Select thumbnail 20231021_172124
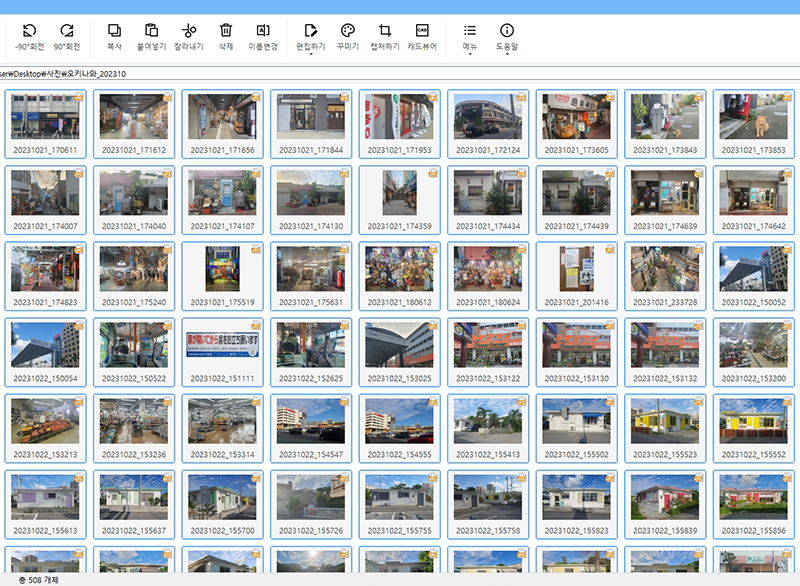 pos(488,124)
